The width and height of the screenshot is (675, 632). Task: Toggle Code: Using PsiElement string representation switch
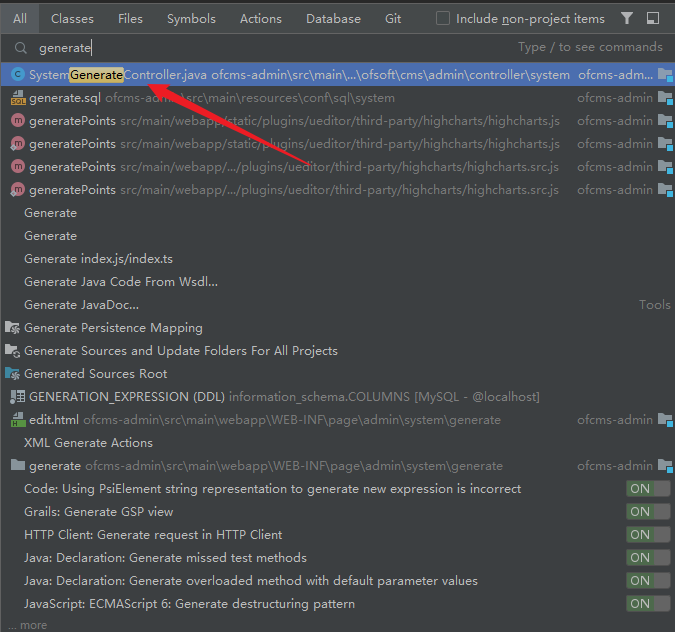(648, 489)
